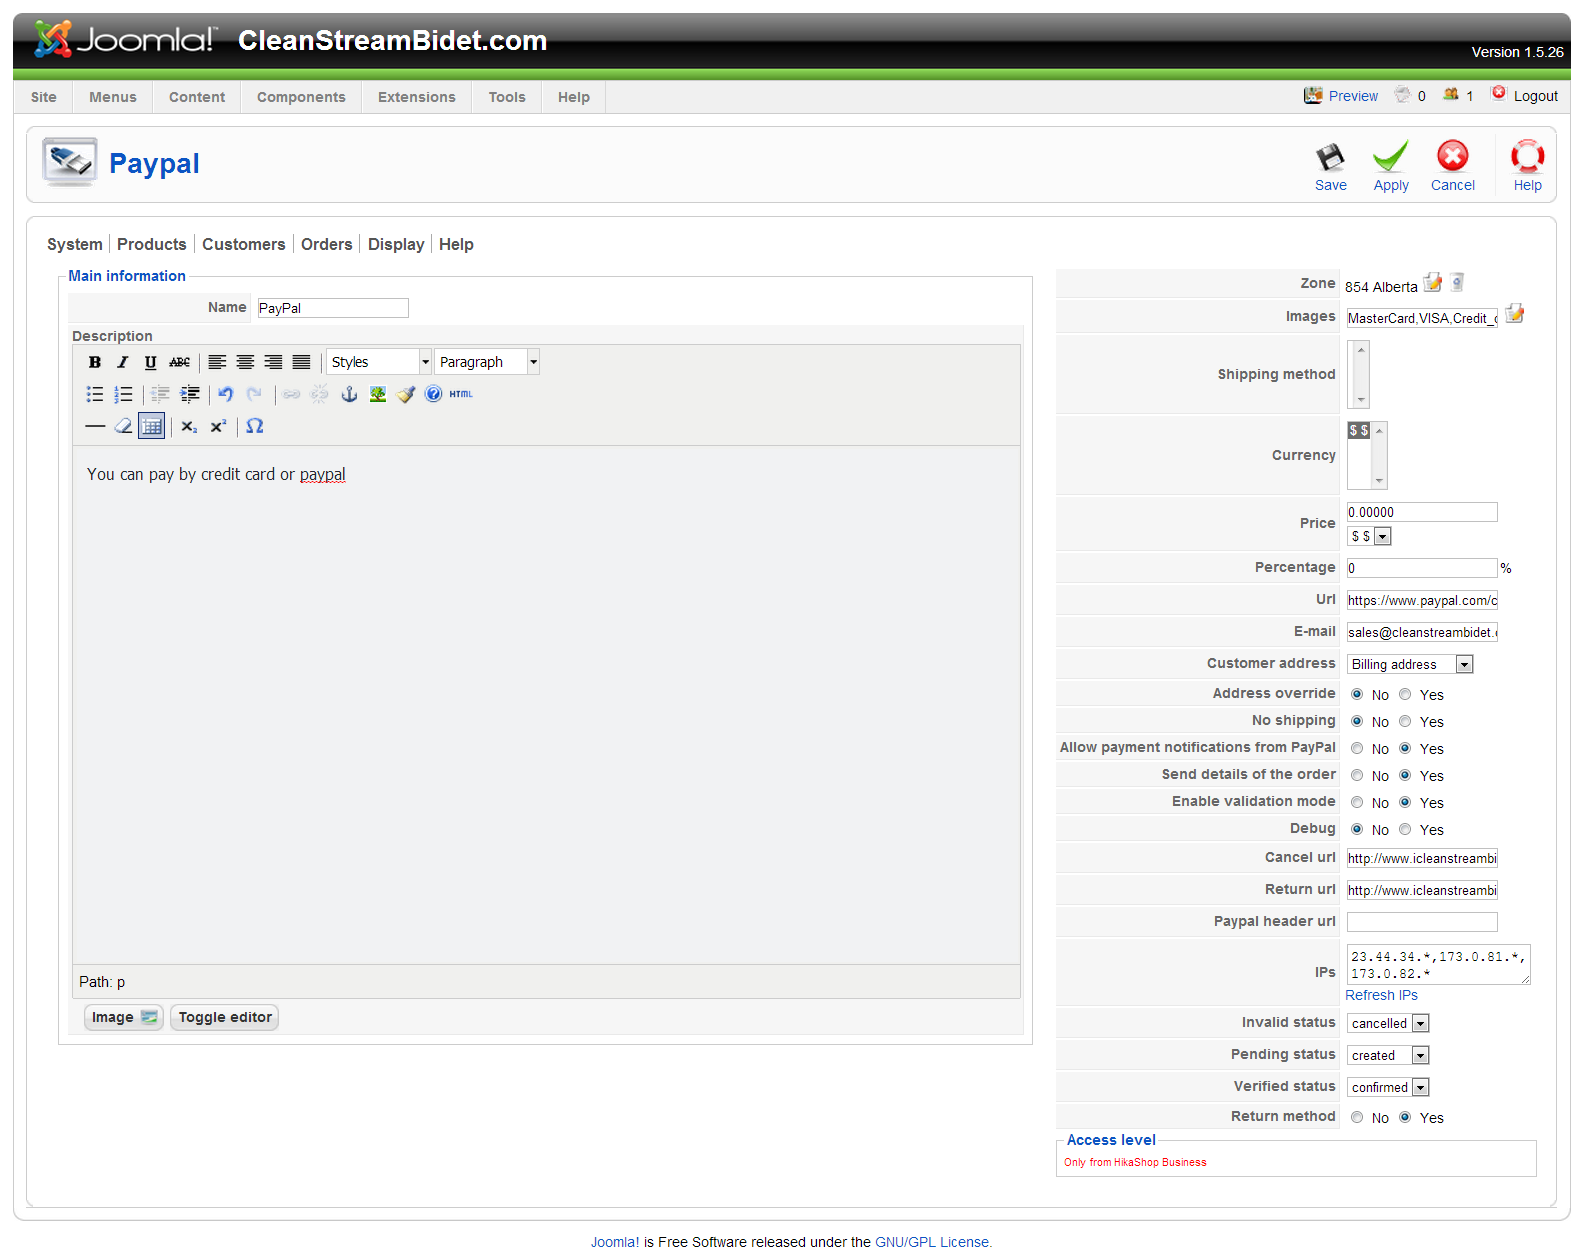The width and height of the screenshot is (1583, 1250).
Task: Insert a horizontal rule line
Action: (x=95, y=426)
